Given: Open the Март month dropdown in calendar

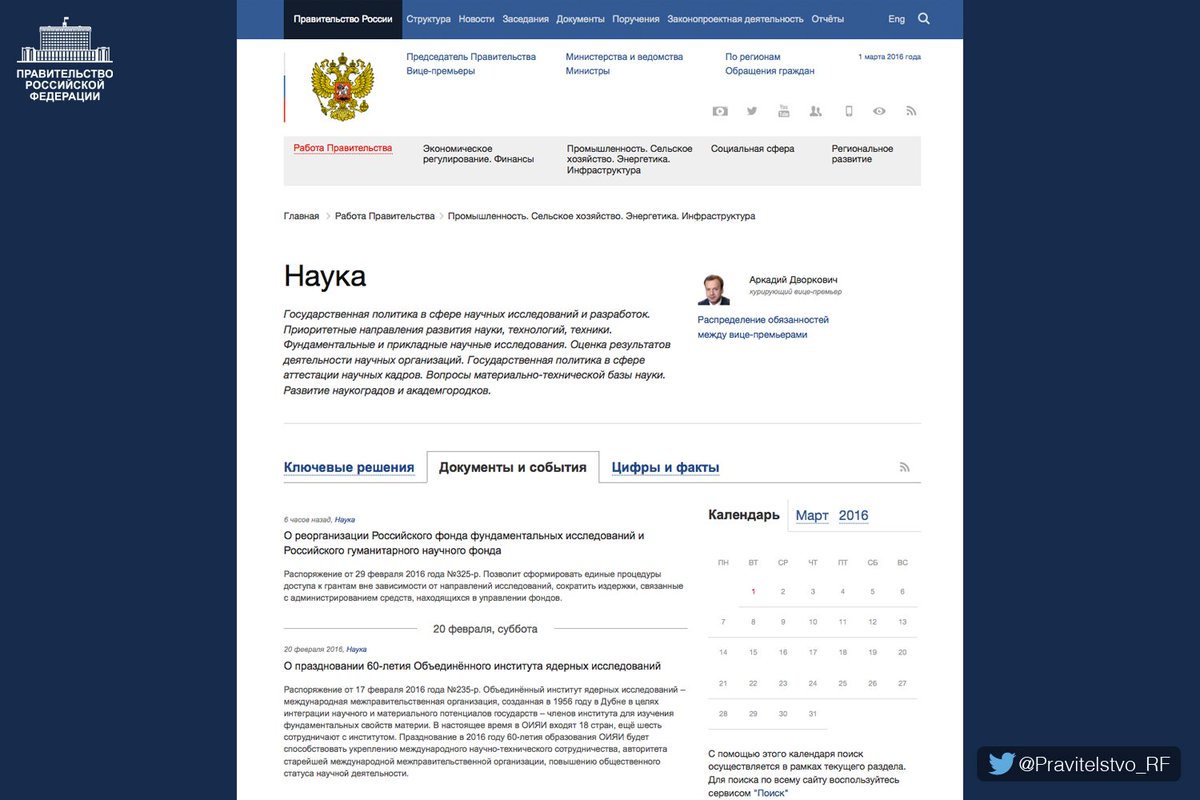Looking at the screenshot, I should 812,516.
